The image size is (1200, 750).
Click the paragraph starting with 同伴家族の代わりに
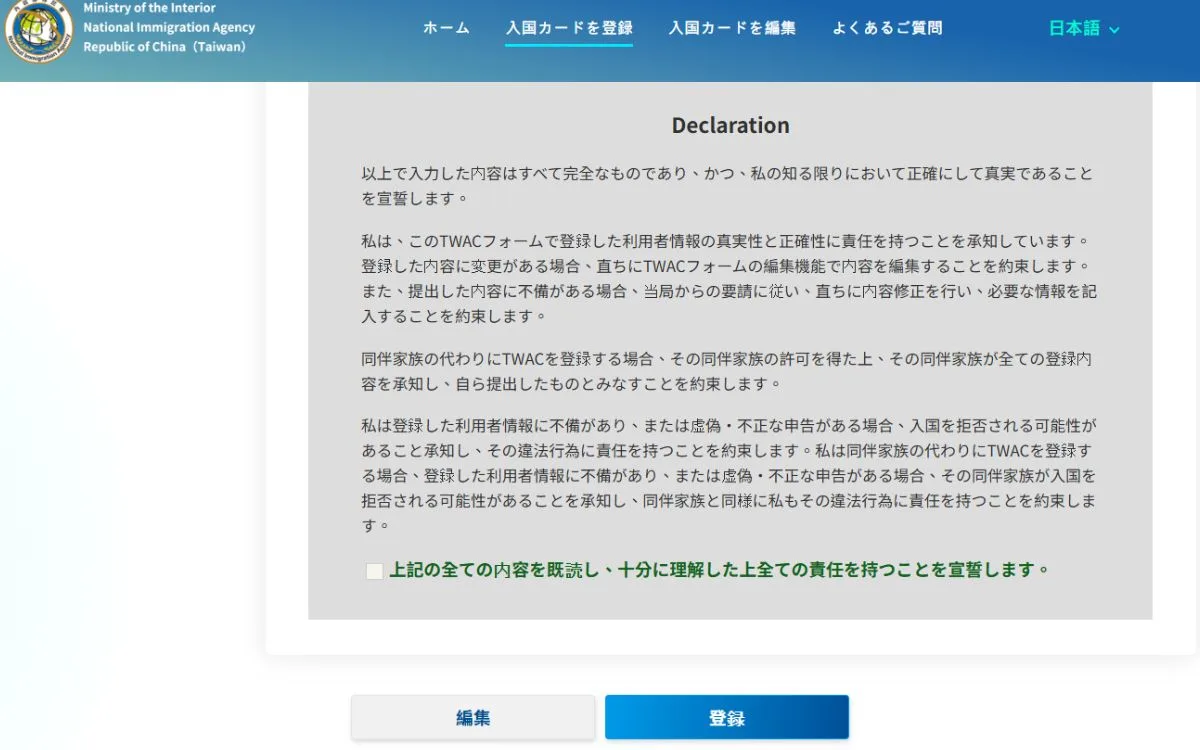[728, 371]
